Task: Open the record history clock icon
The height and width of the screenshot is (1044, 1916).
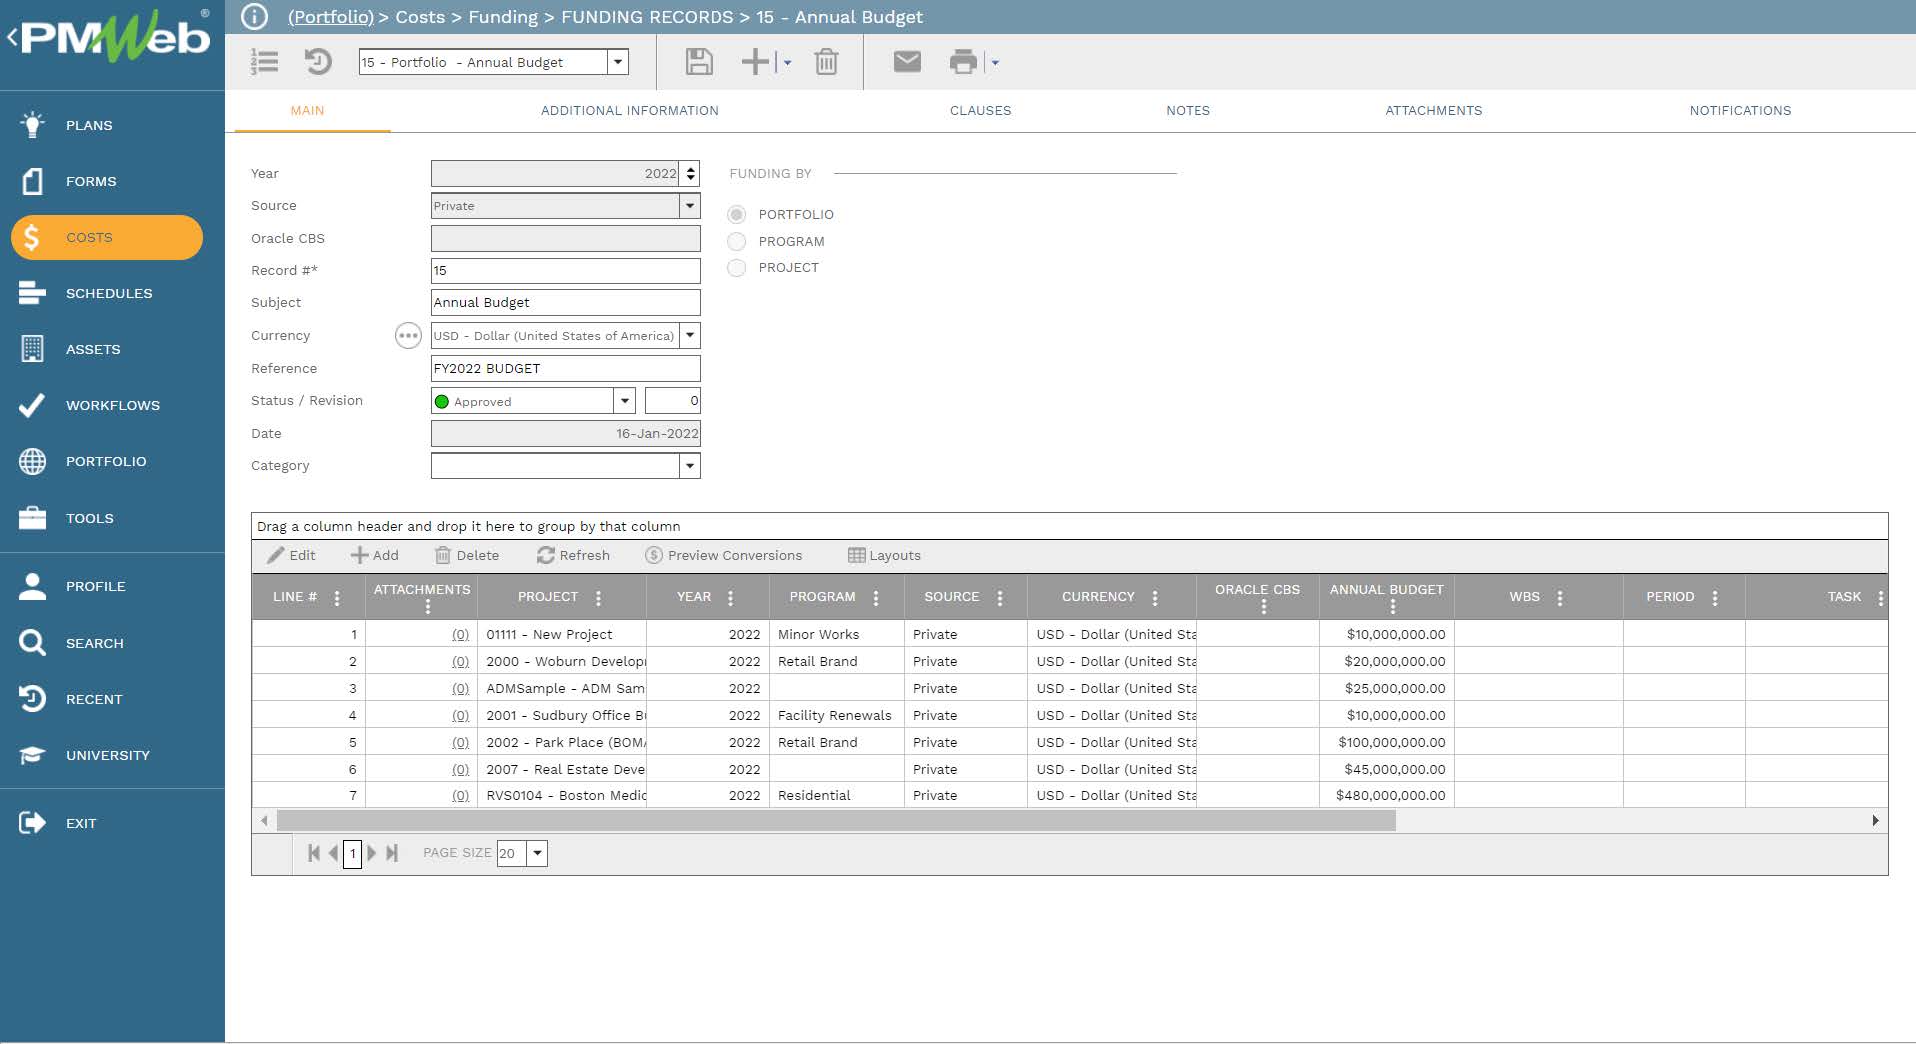Action: click(x=318, y=62)
